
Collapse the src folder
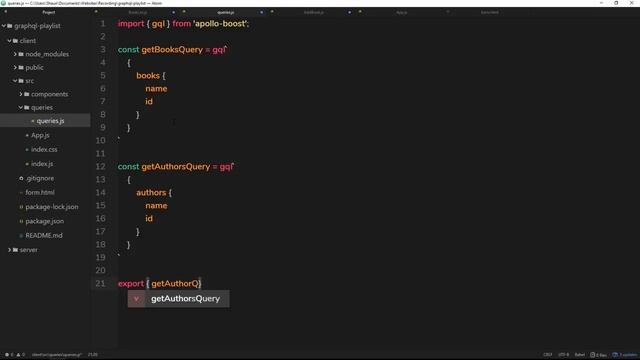pyautogui.click(x=15, y=81)
